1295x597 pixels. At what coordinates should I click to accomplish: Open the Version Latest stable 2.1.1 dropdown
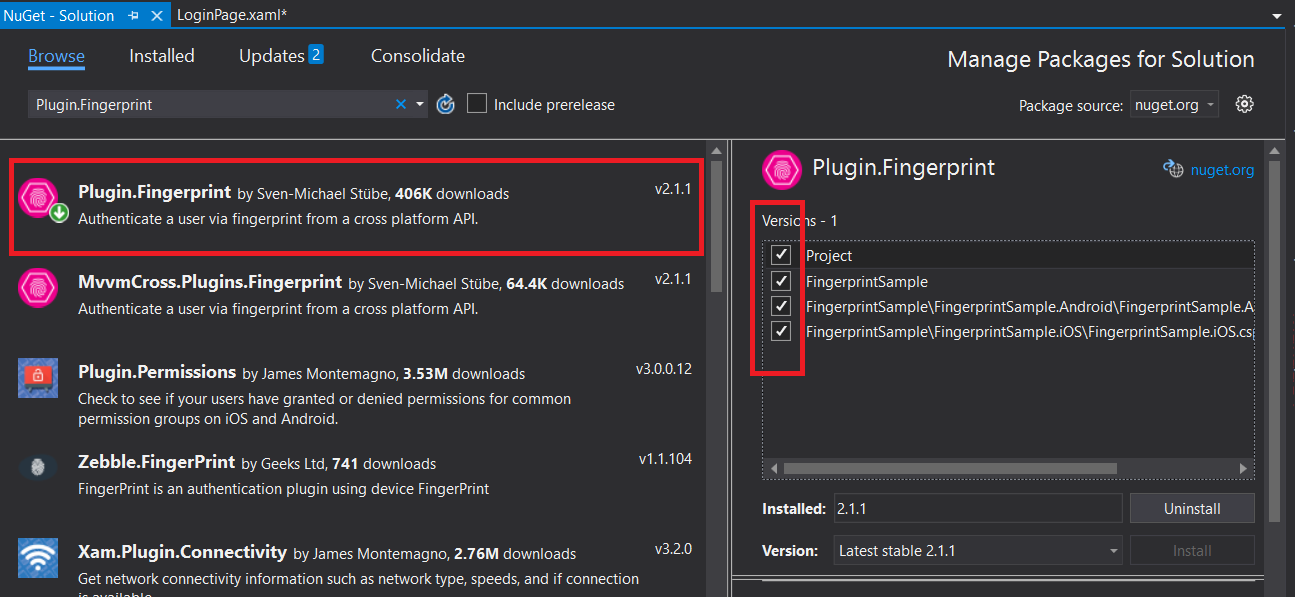tap(978, 550)
